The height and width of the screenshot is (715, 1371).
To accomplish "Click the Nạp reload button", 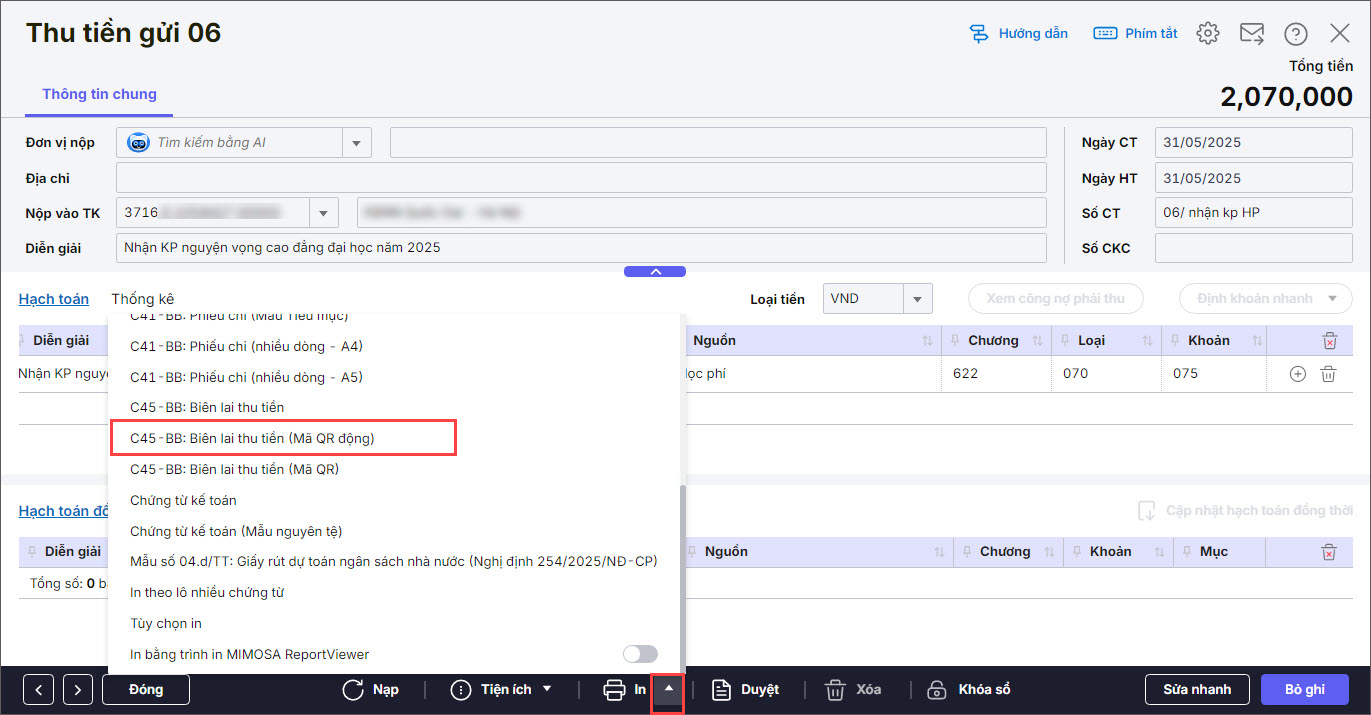I will 370,689.
